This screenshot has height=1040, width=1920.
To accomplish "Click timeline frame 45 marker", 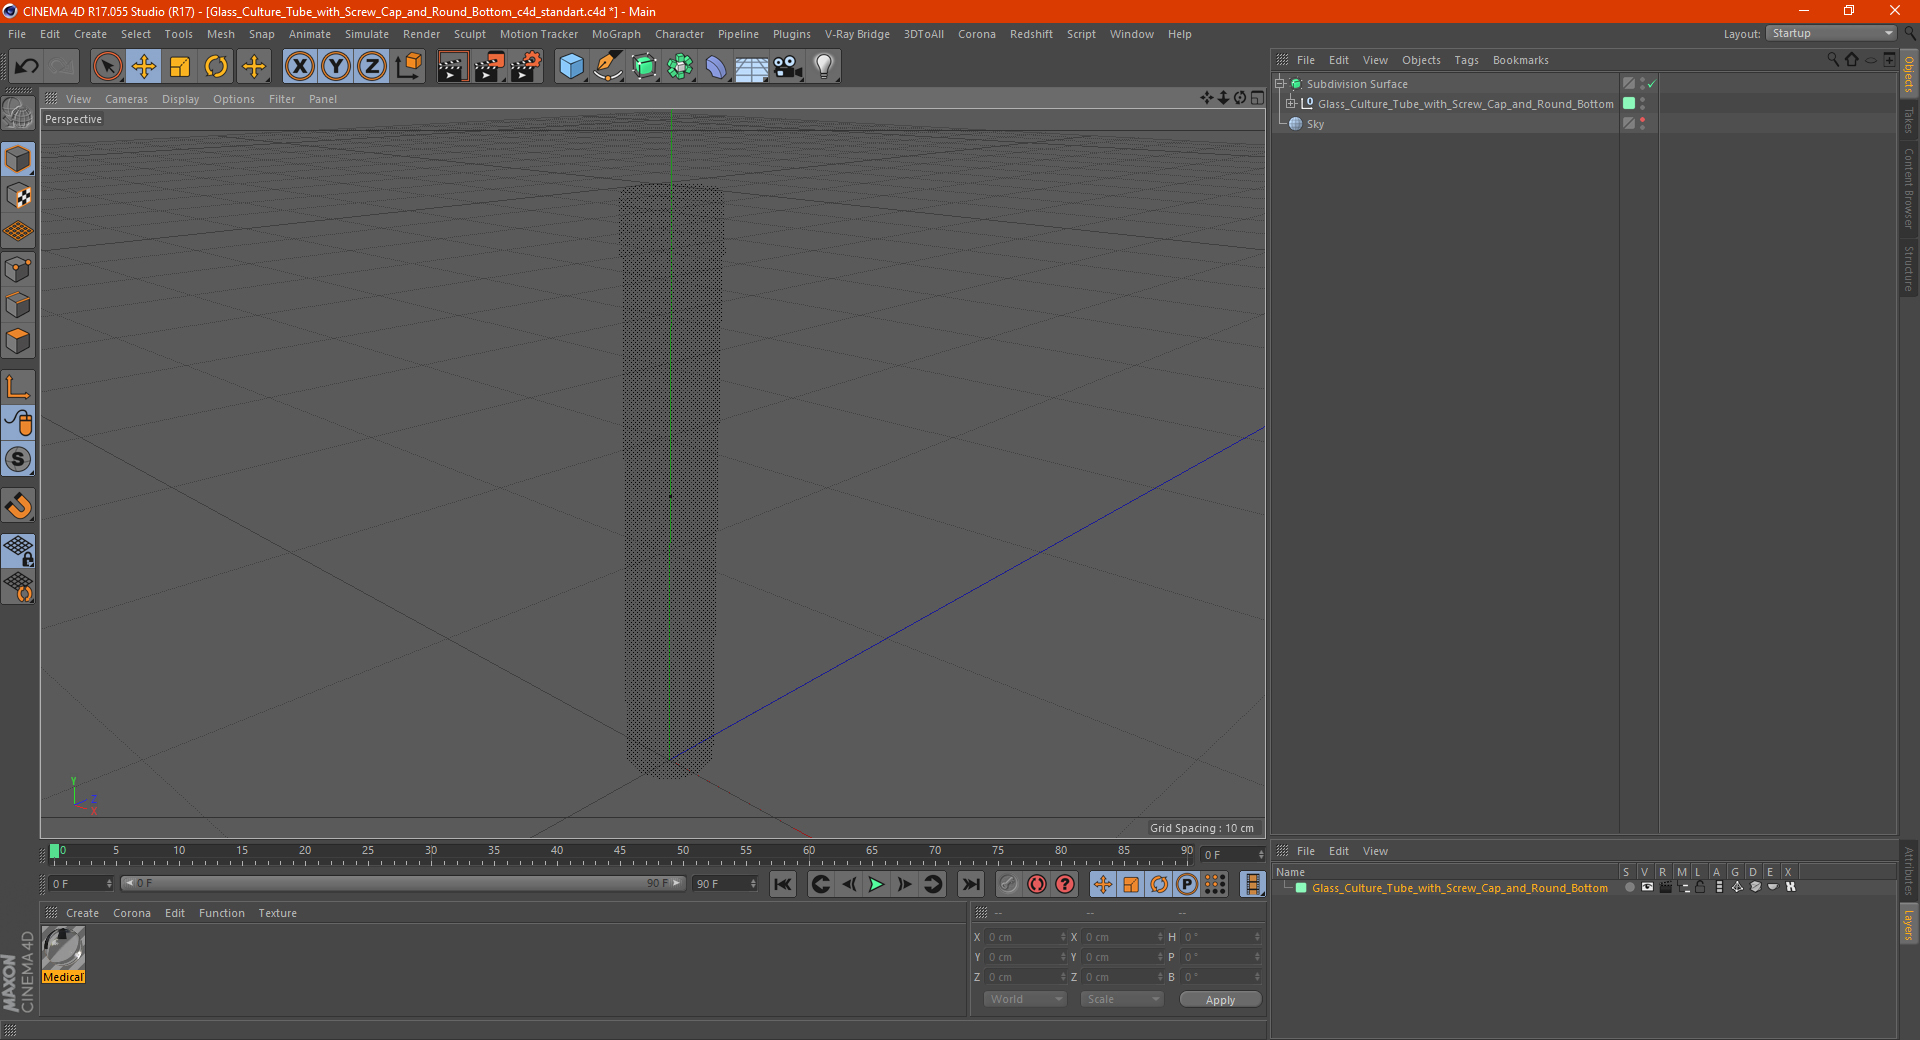I will 620,852.
